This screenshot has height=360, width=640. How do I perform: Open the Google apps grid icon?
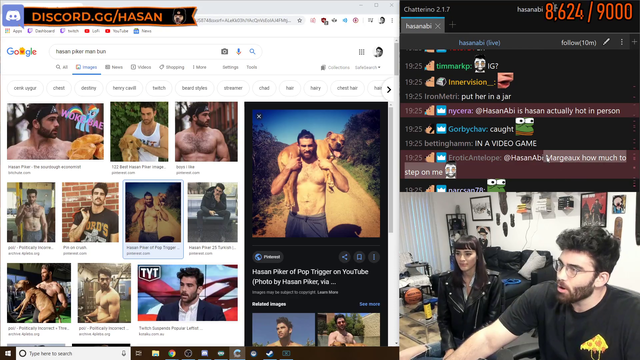362,52
